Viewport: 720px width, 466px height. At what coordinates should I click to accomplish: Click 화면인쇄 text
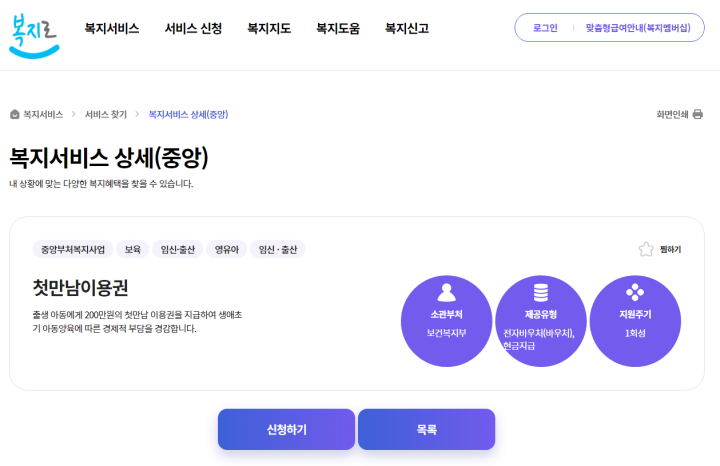672,114
